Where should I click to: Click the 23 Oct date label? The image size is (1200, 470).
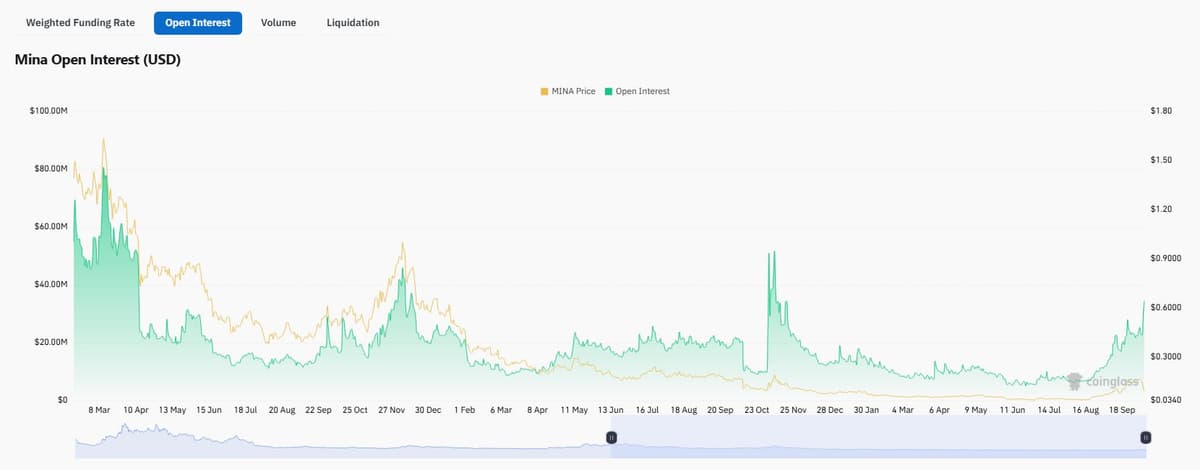click(757, 410)
